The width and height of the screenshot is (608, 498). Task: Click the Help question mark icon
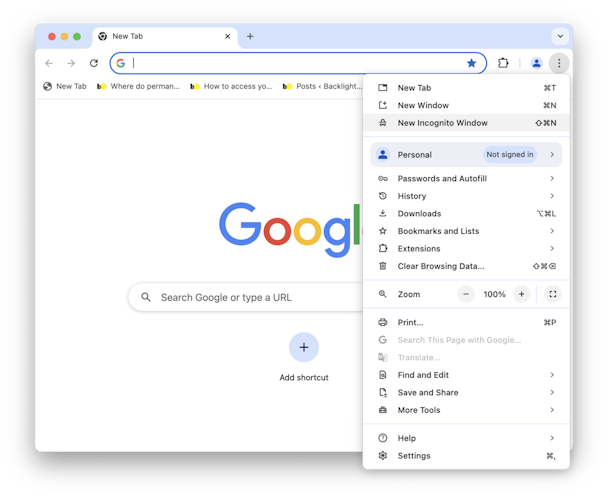pyautogui.click(x=383, y=438)
